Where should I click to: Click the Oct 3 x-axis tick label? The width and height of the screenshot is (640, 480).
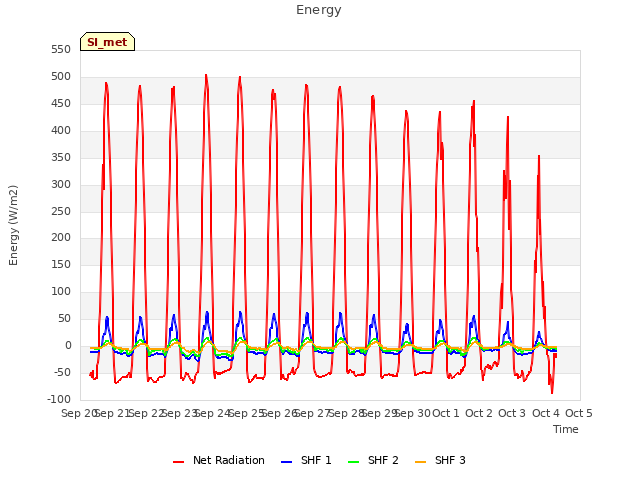(512, 413)
